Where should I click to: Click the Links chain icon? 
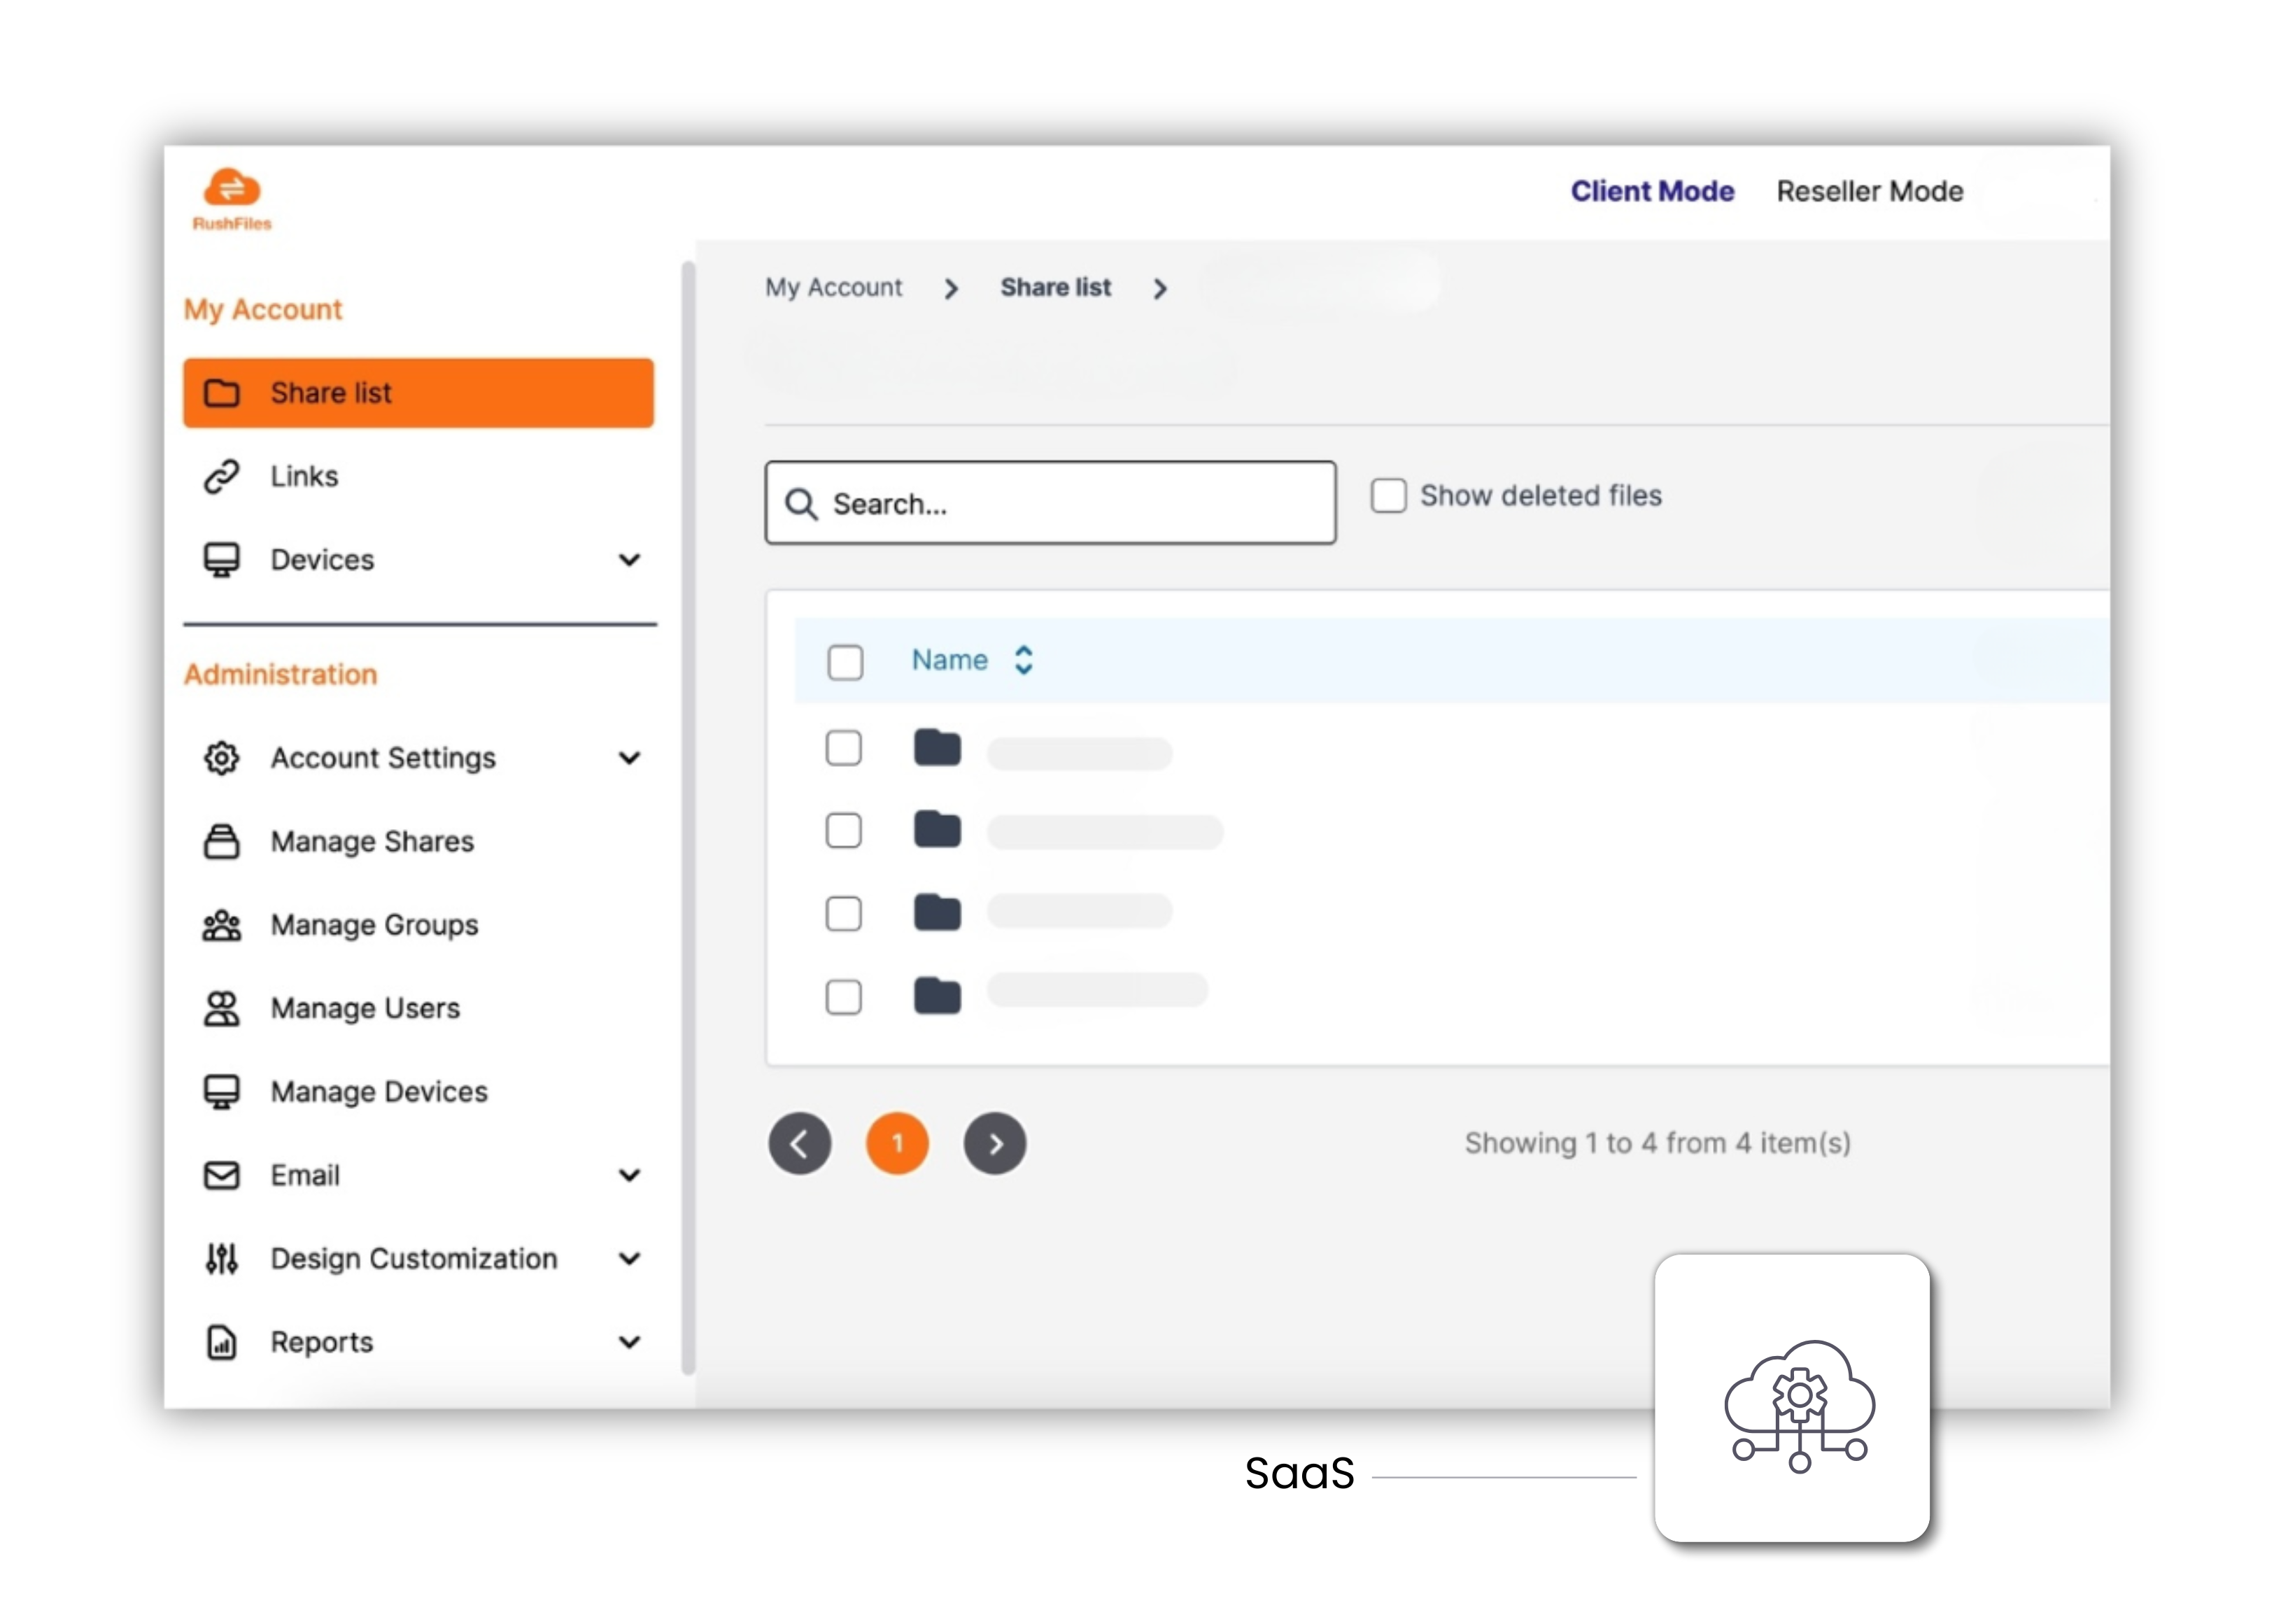[x=222, y=476]
